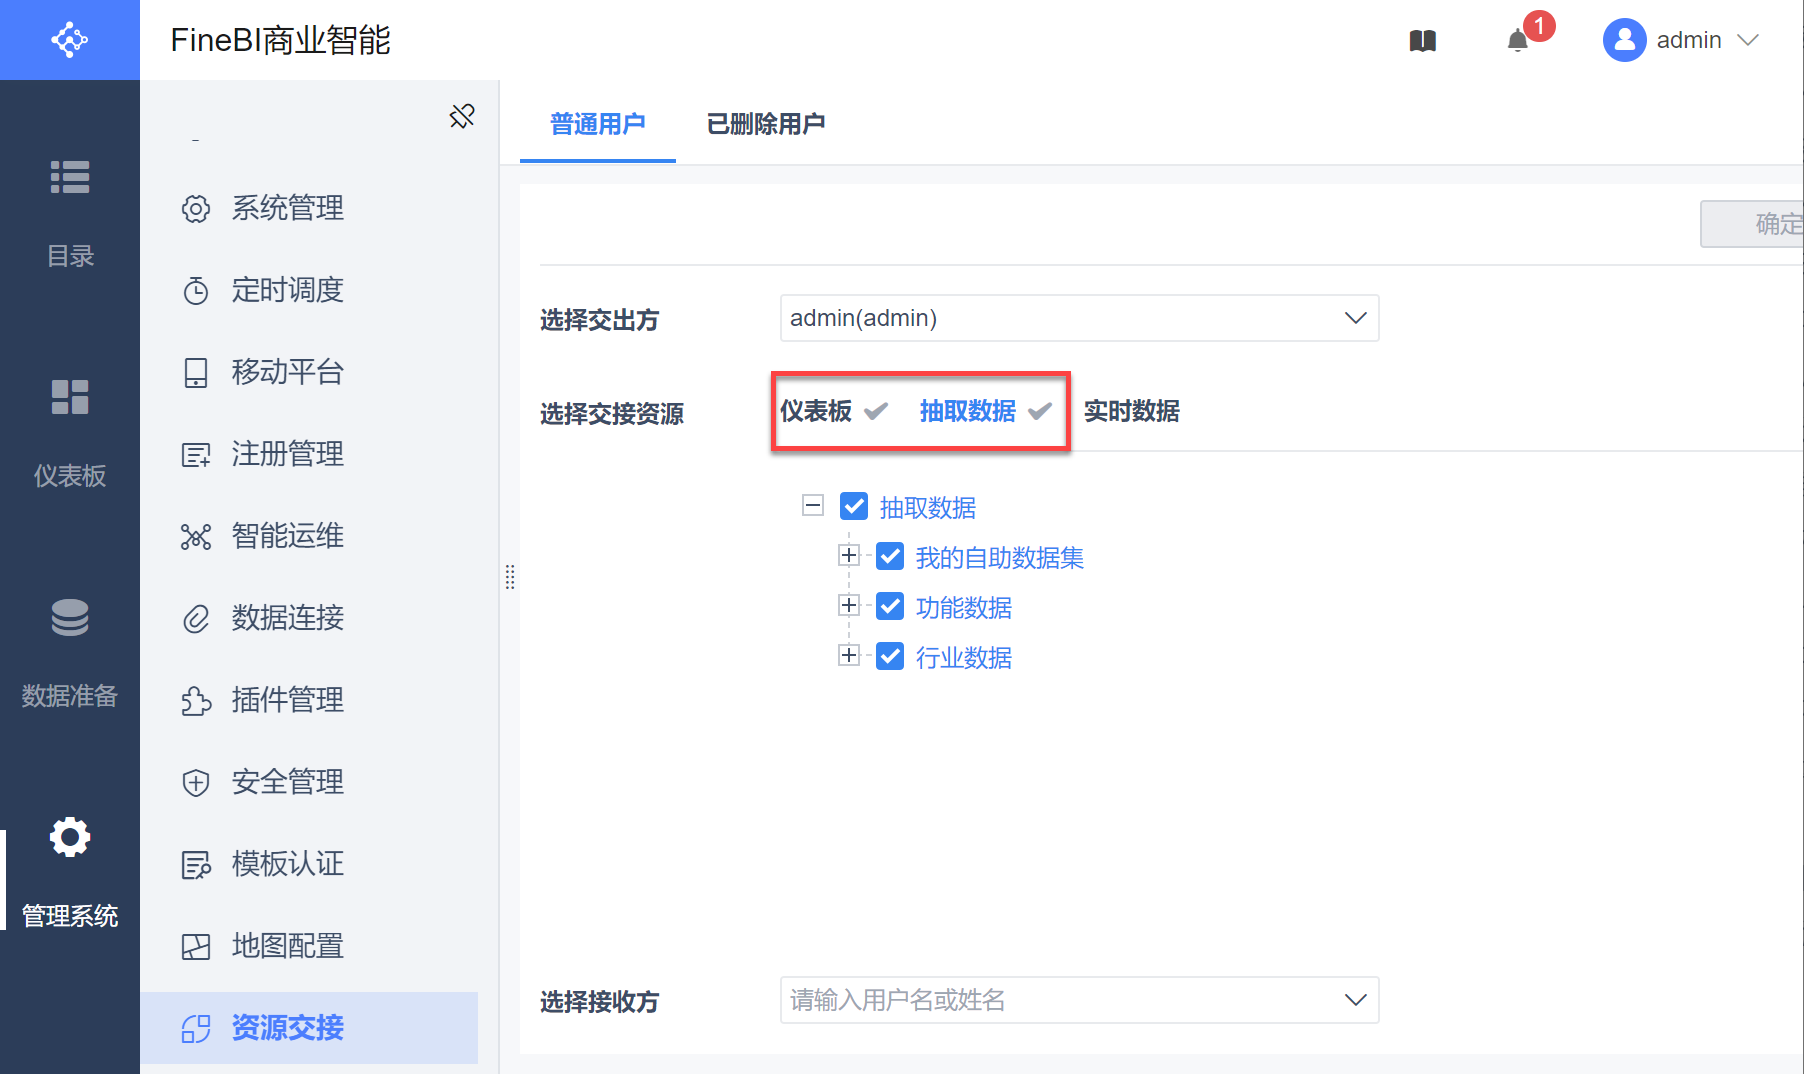Expand the 功能数据 tree node
Viewport: 1804px width, 1074px height.
point(849,605)
